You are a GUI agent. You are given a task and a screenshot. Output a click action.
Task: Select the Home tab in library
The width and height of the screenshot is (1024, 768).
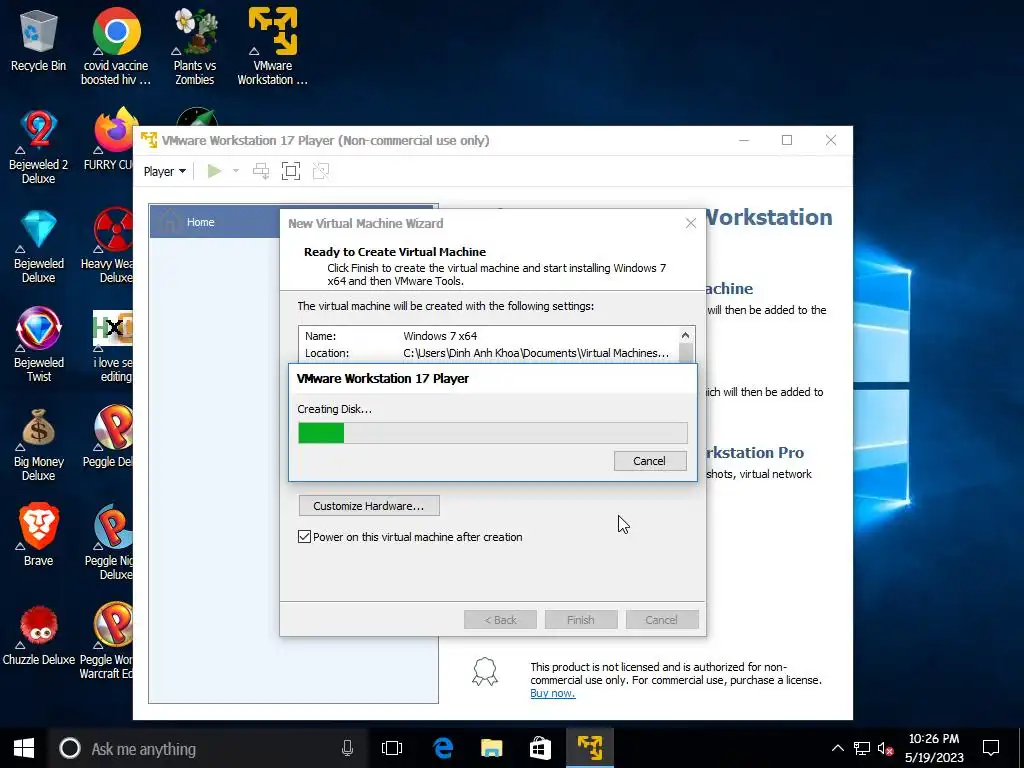point(215,222)
